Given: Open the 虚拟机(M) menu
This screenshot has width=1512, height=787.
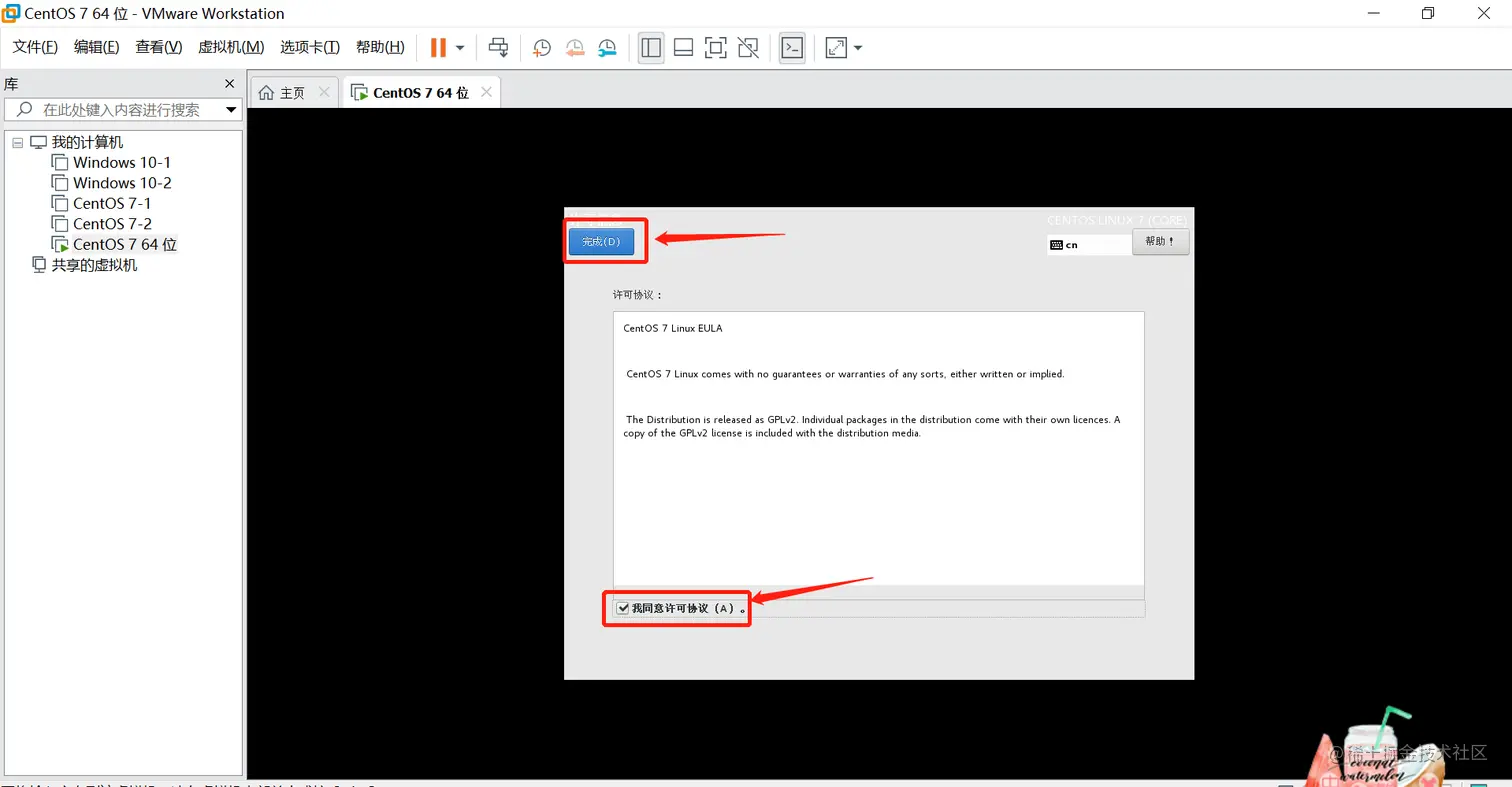Looking at the screenshot, I should coord(231,47).
